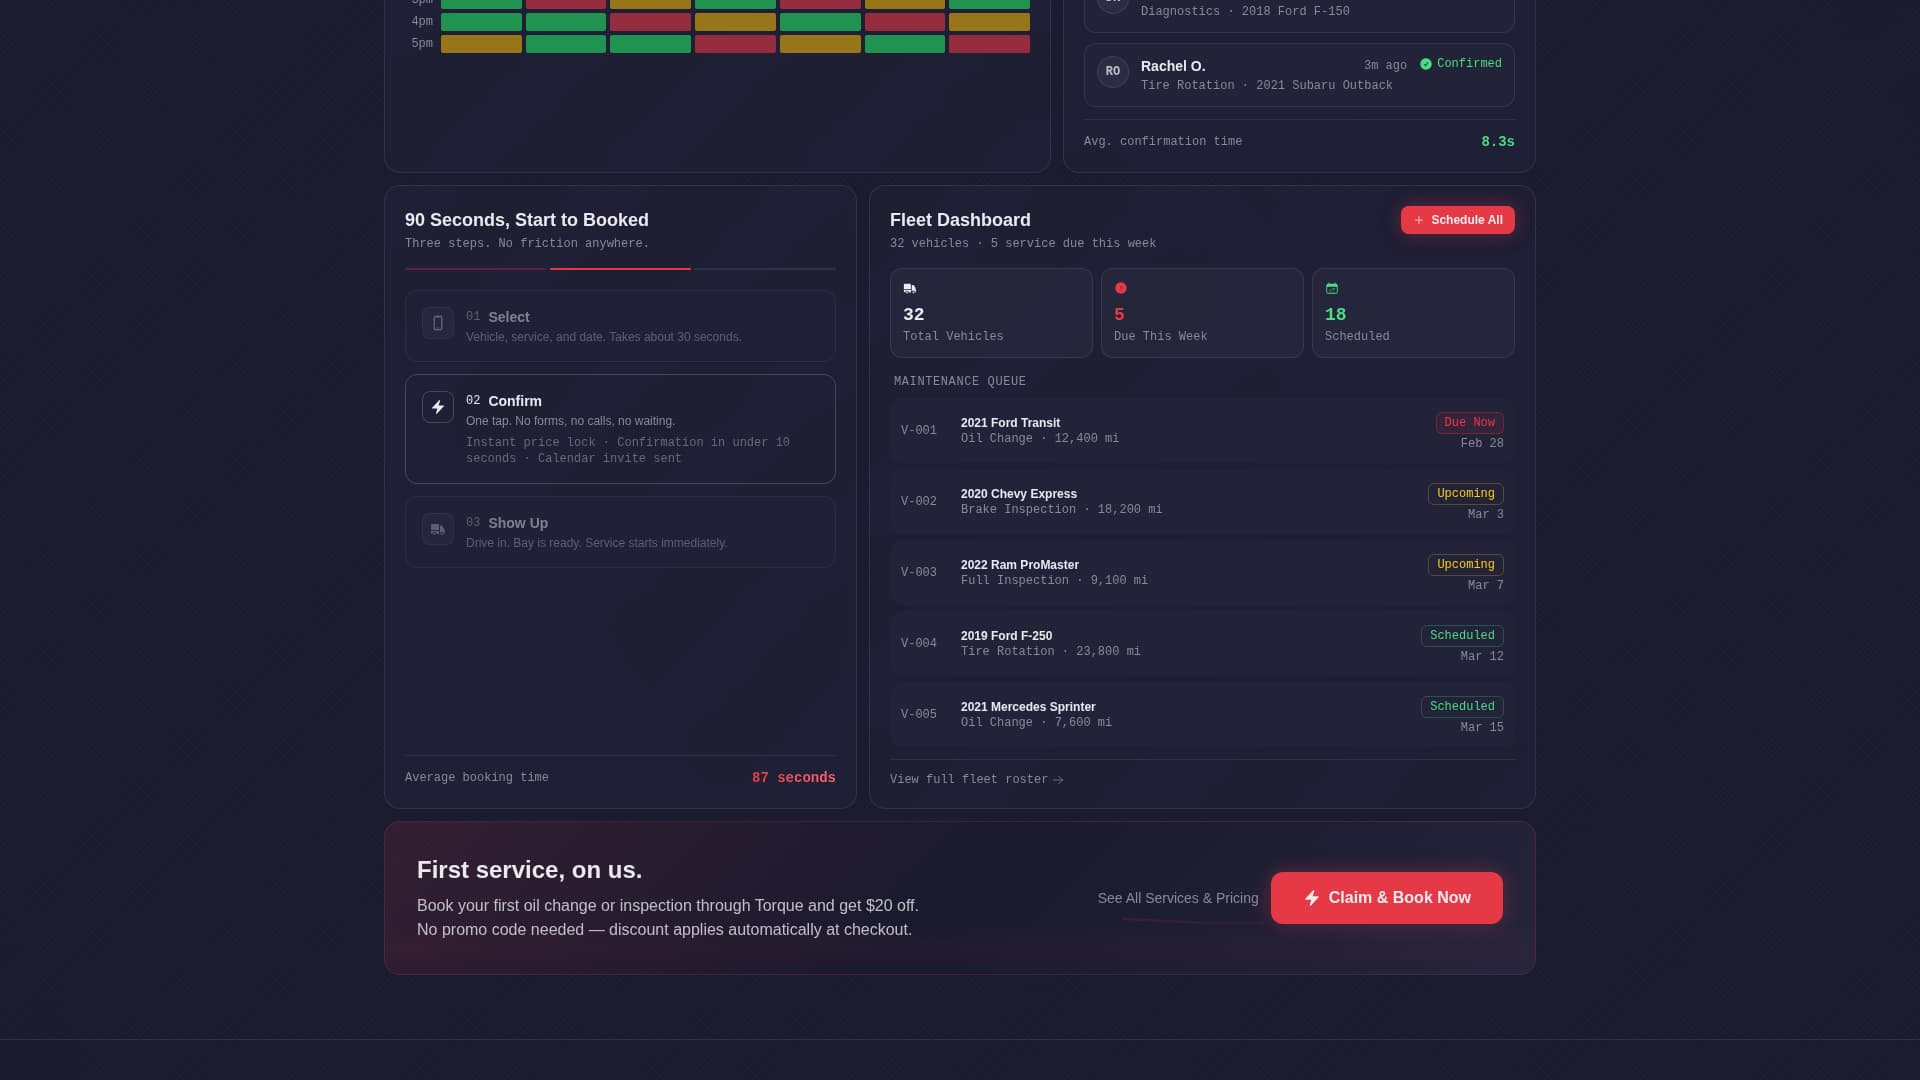1920x1080 pixels.
Task: Click the red Due This Week alert icon
Action: (x=1121, y=288)
